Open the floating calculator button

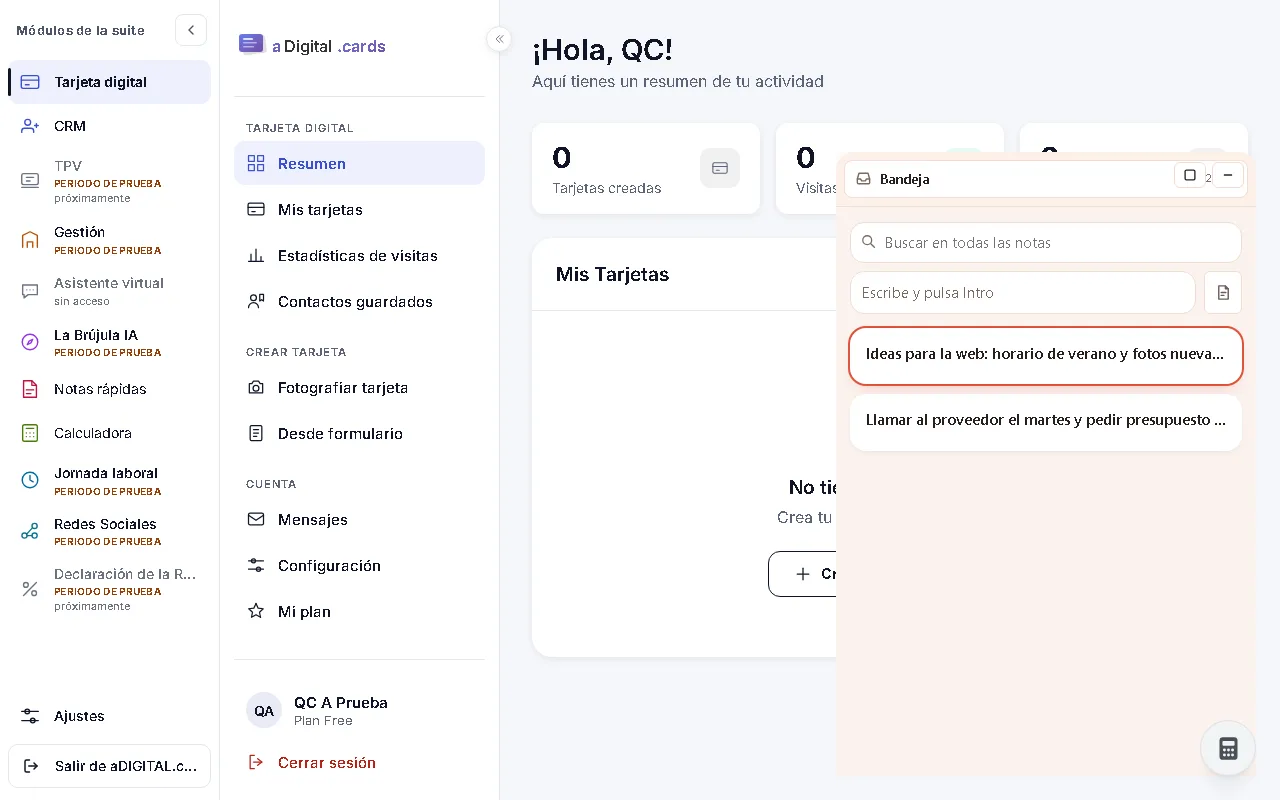point(1228,748)
